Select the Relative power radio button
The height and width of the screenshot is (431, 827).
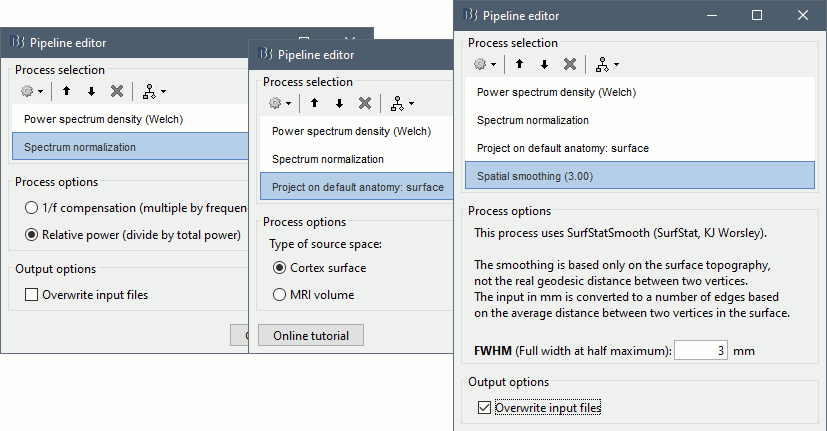click(x=33, y=235)
